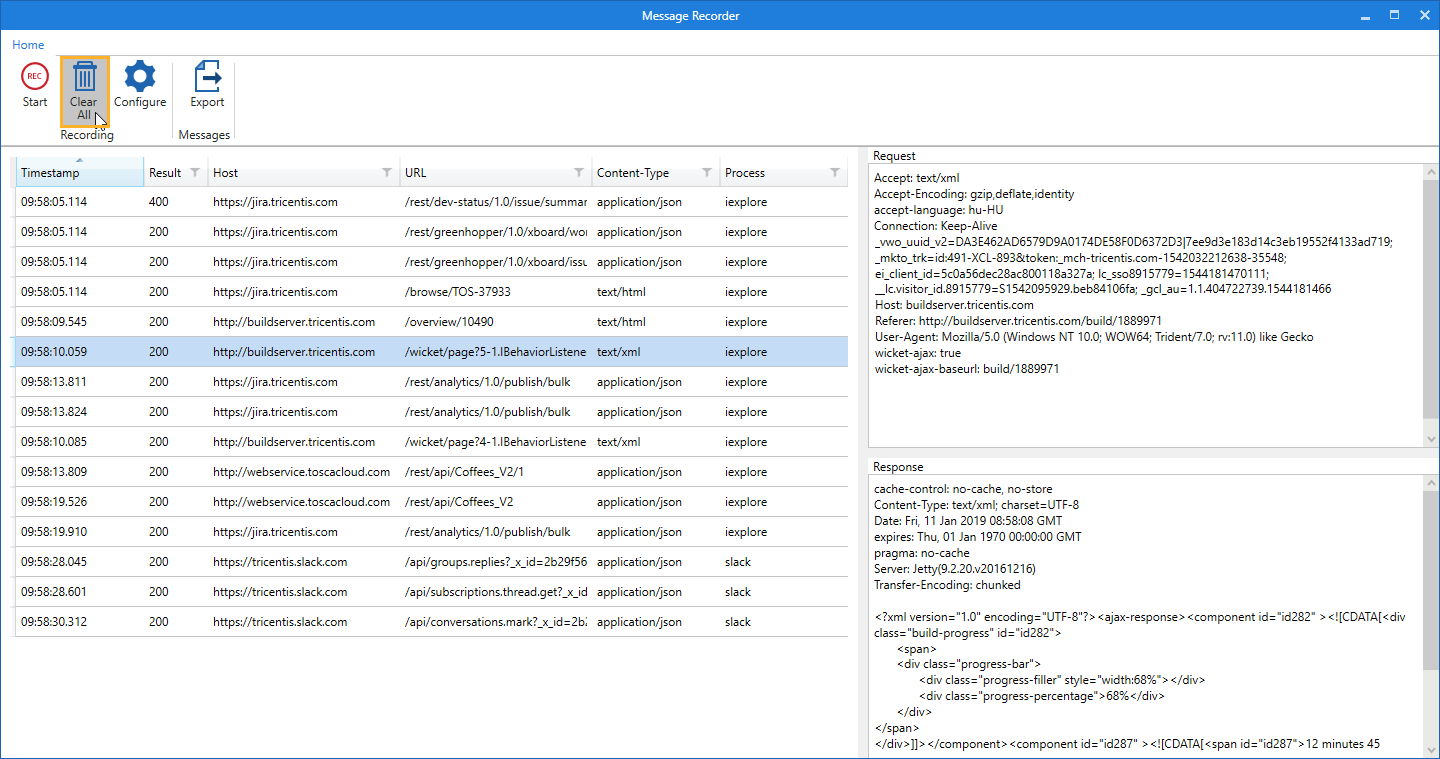Expand the Process column filter
This screenshot has width=1440, height=759.
tap(835, 173)
